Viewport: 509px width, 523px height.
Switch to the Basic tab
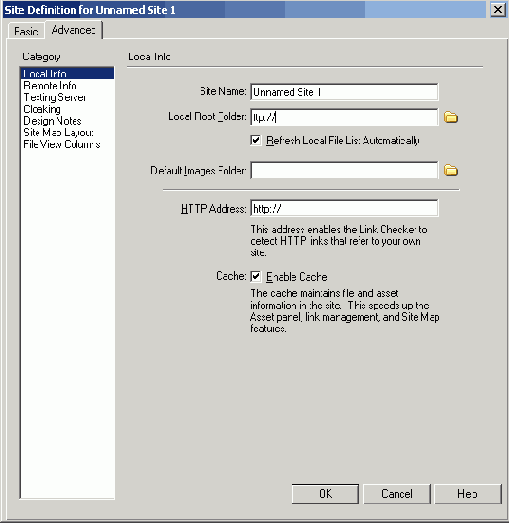(26, 31)
